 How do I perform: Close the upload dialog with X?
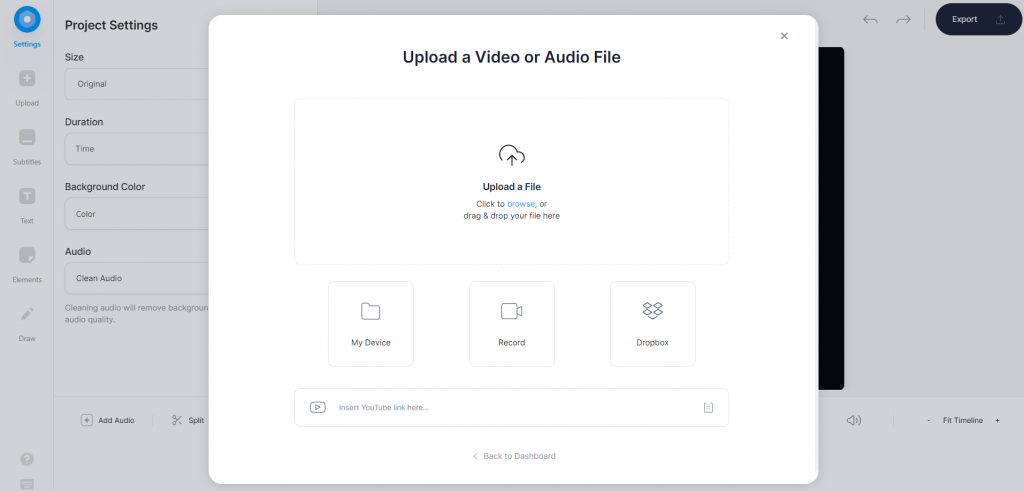pos(784,36)
